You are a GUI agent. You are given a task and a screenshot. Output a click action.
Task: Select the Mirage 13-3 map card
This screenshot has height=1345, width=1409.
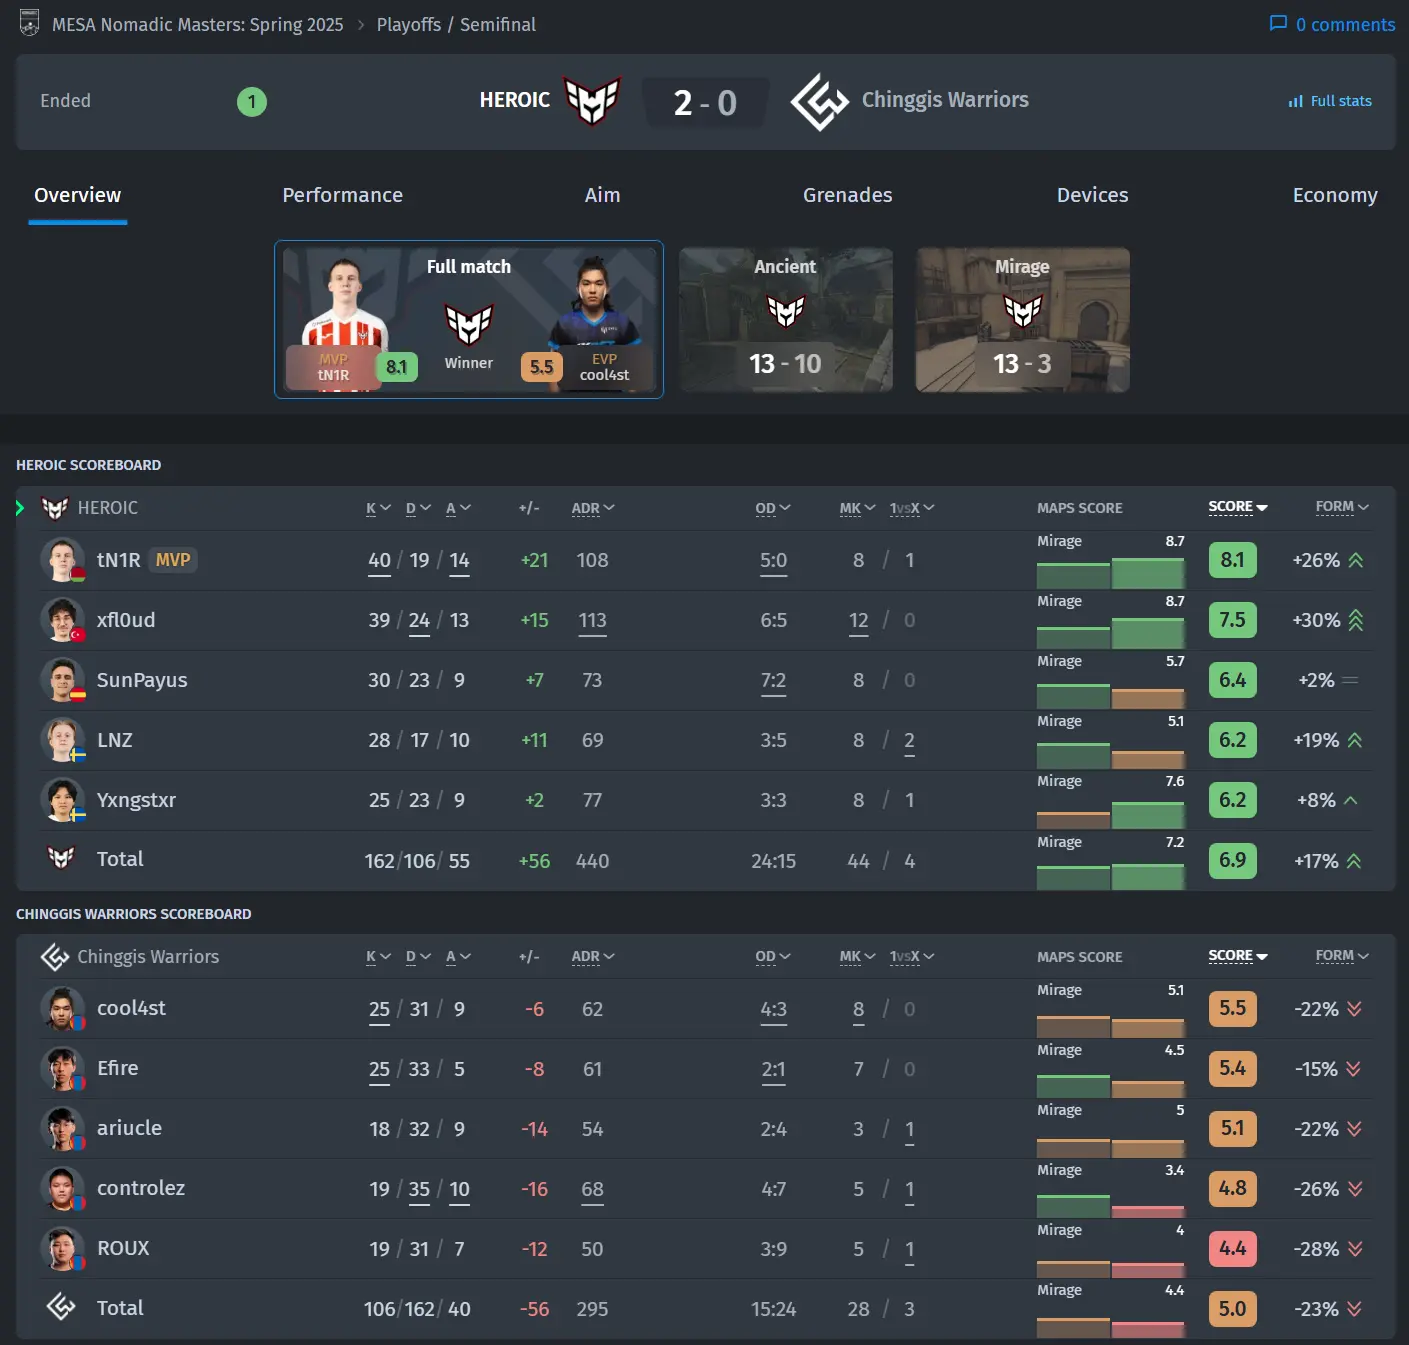click(x=1023, y=320)
